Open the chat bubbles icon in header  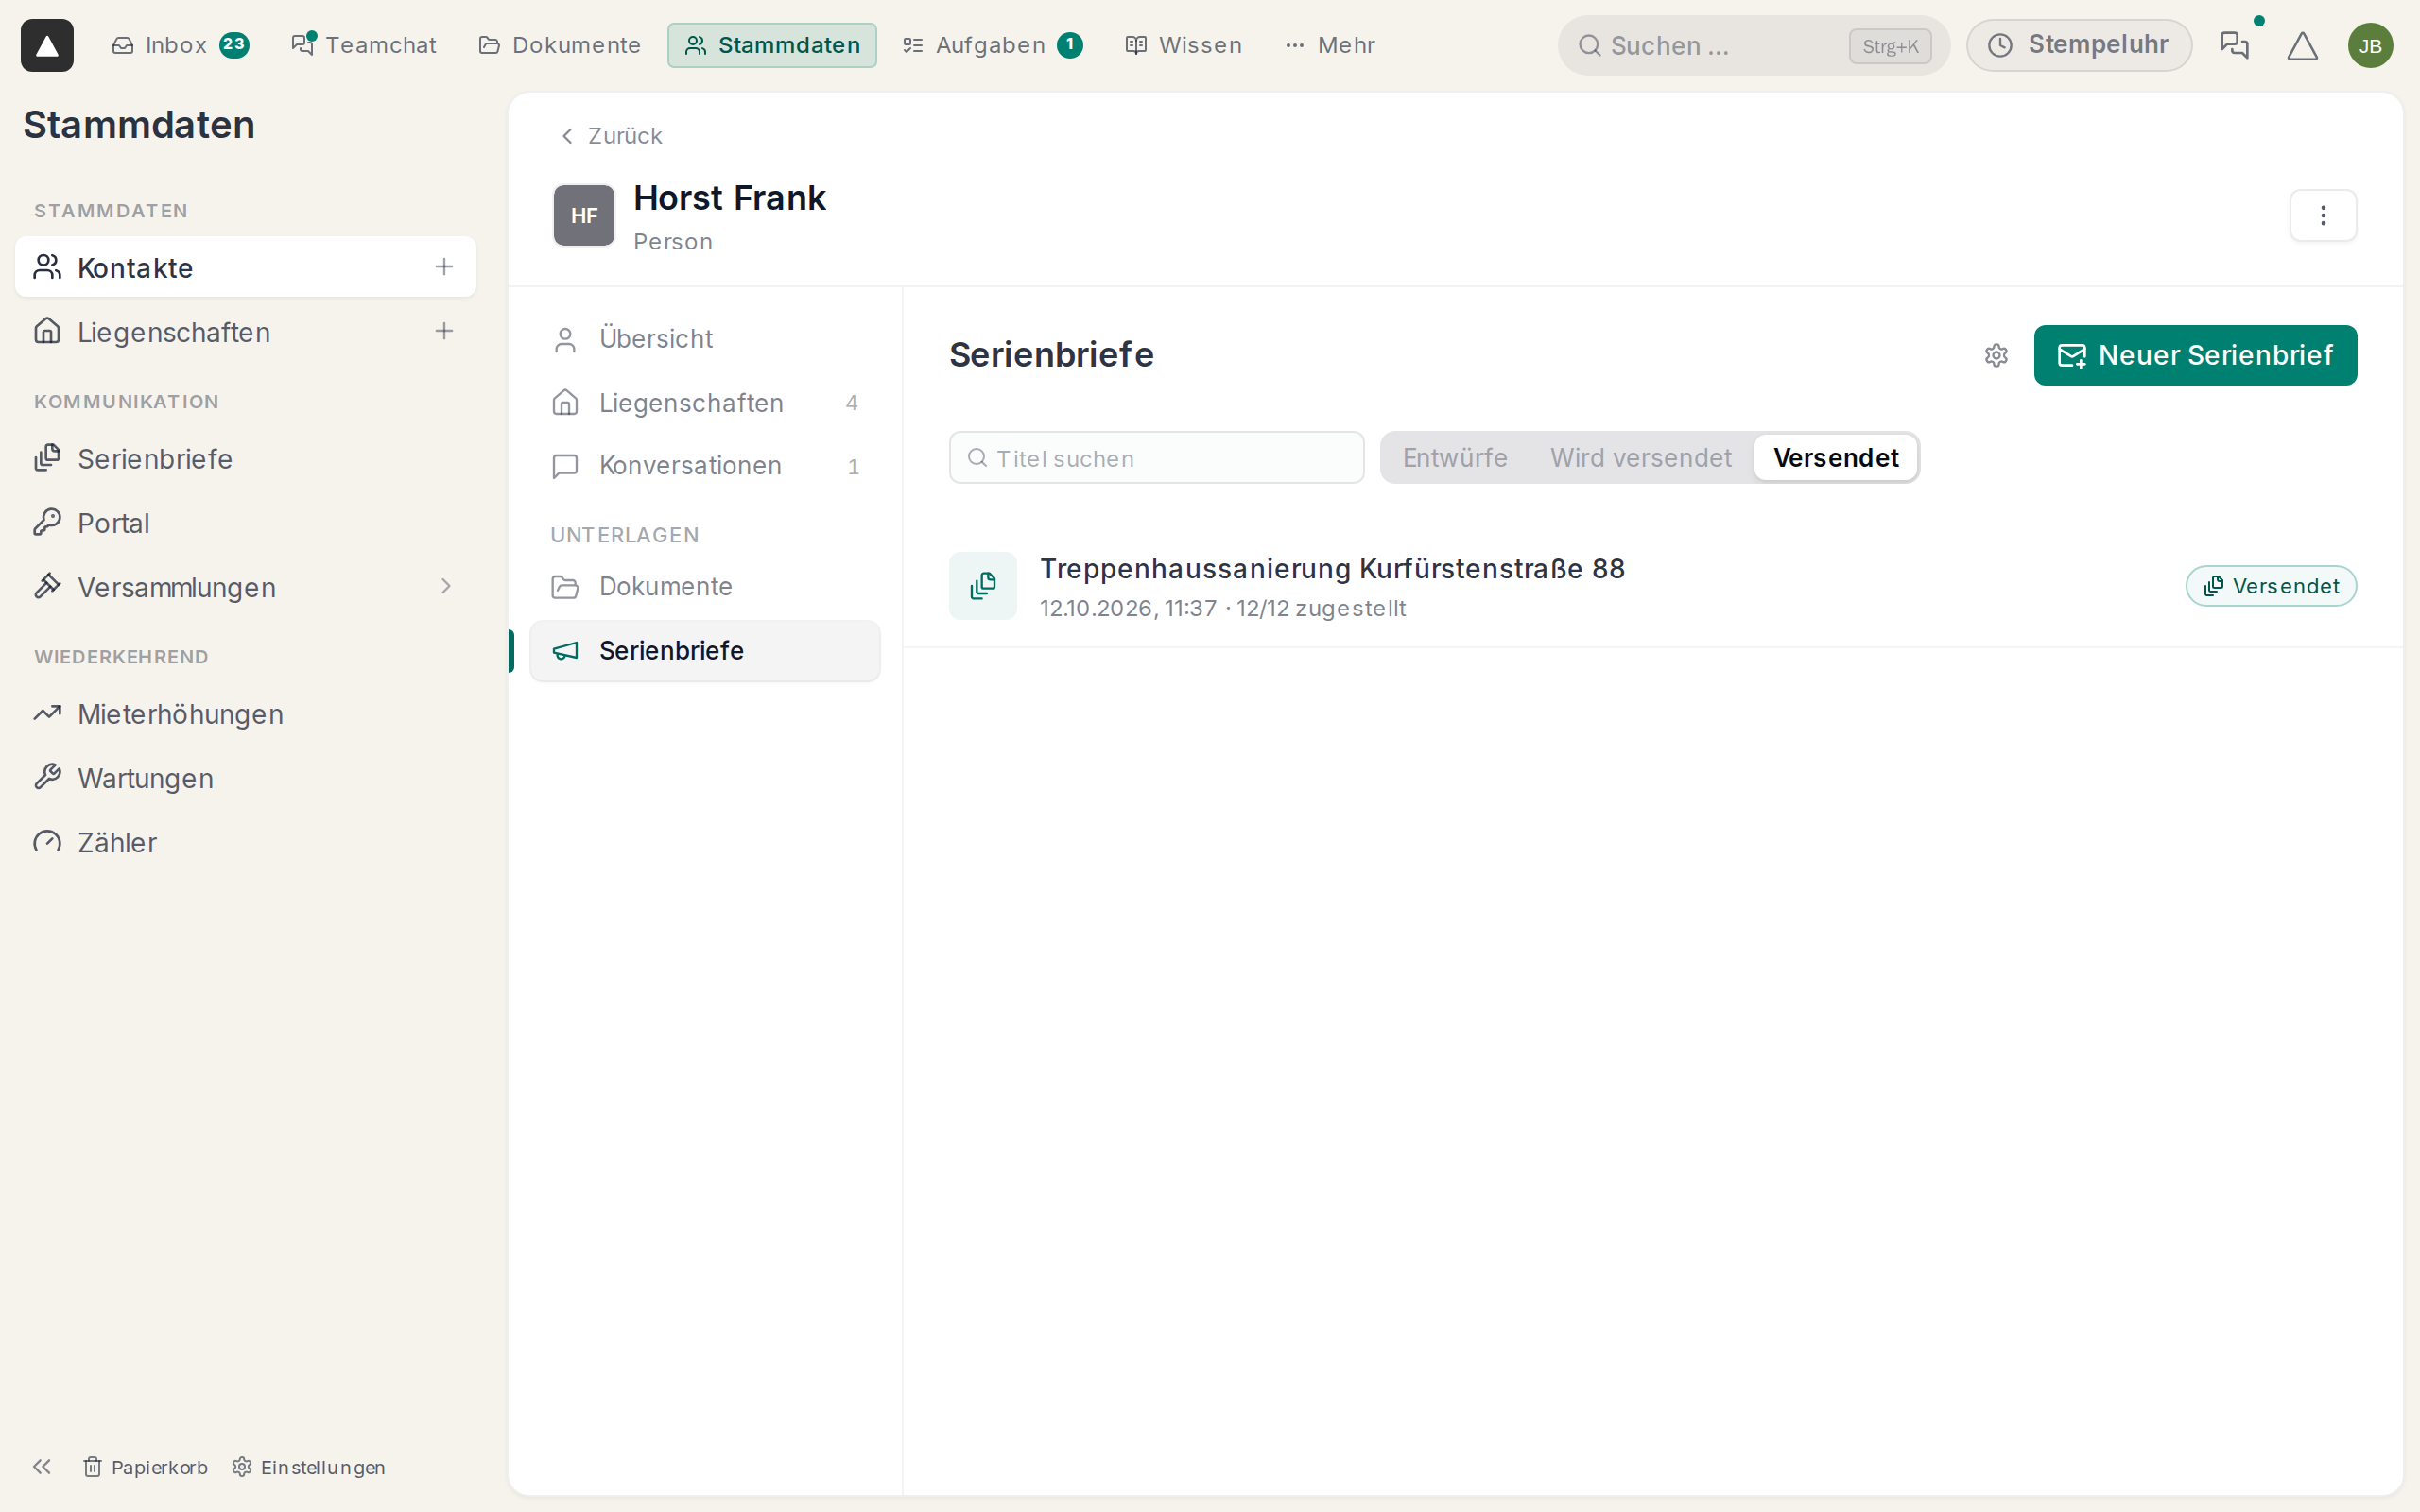click(2234, 45)
